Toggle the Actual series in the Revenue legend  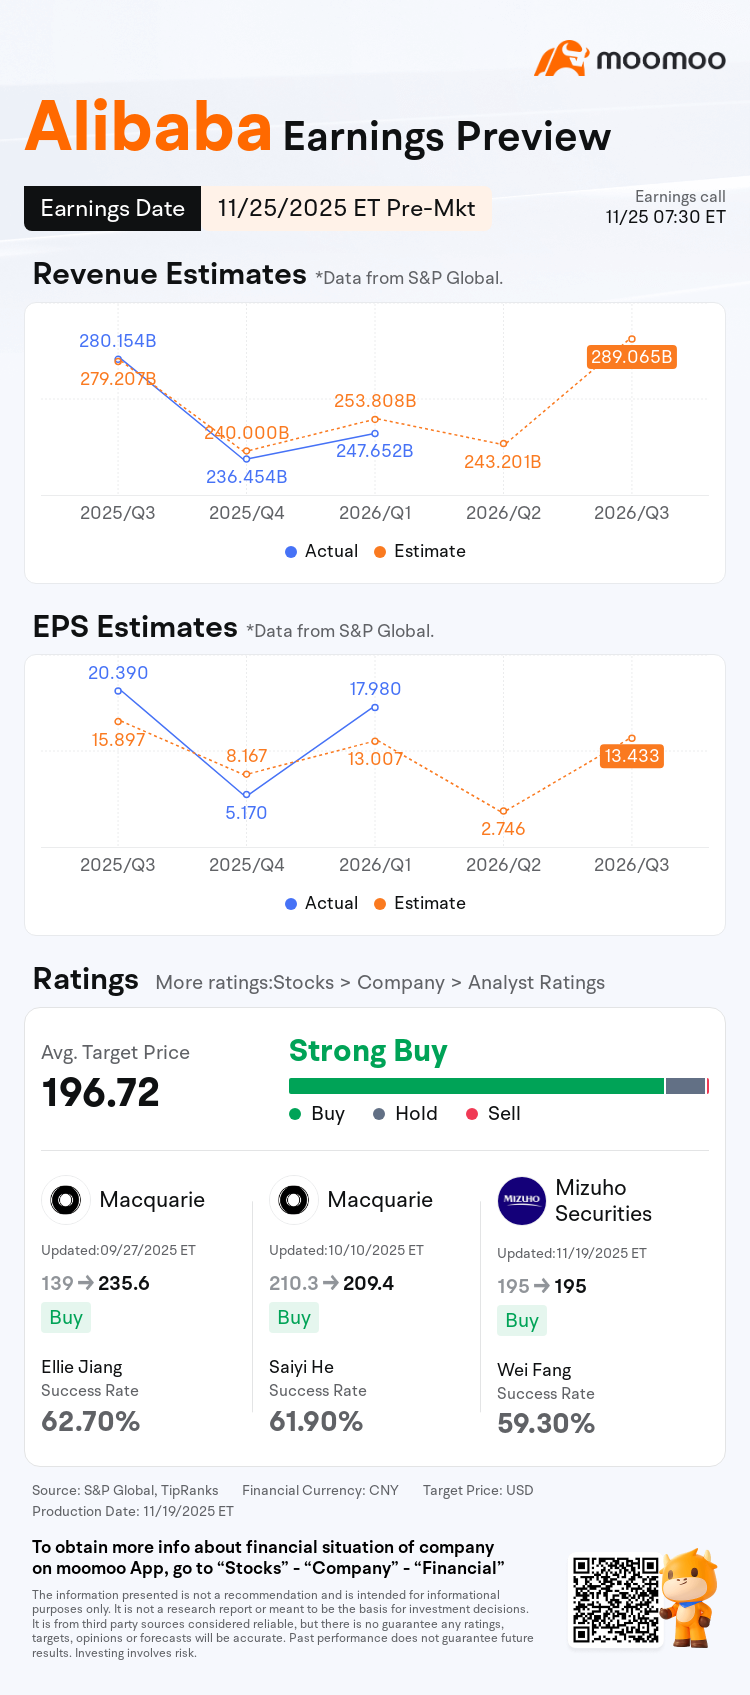click(321, 551)
